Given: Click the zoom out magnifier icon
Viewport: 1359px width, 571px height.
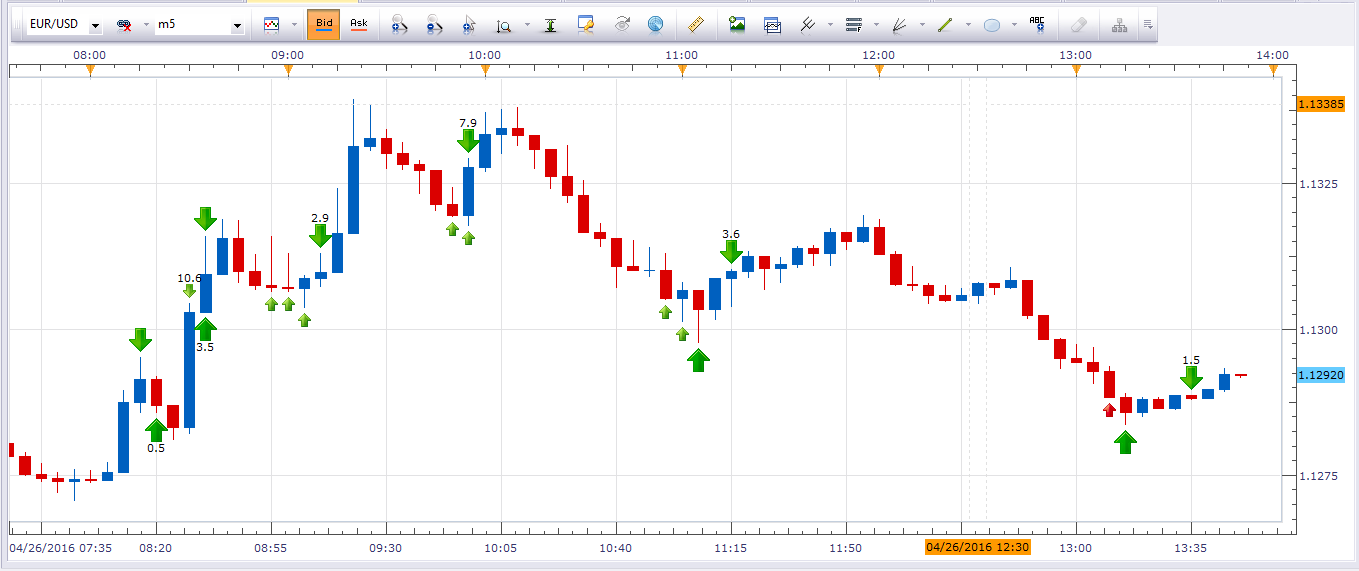Looking at the screenshot, I should [434, 25].
